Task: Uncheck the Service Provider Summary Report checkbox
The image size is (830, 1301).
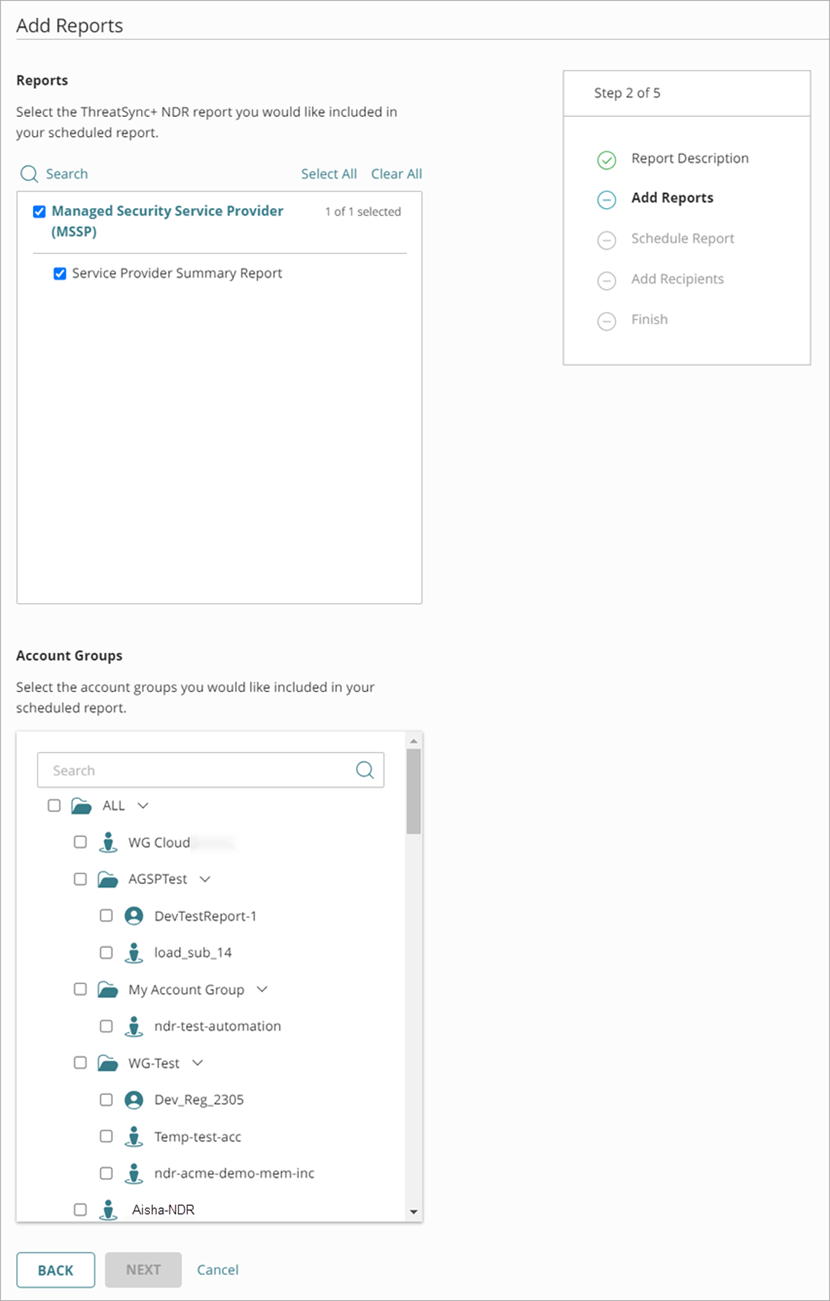Action: [60, 273]
